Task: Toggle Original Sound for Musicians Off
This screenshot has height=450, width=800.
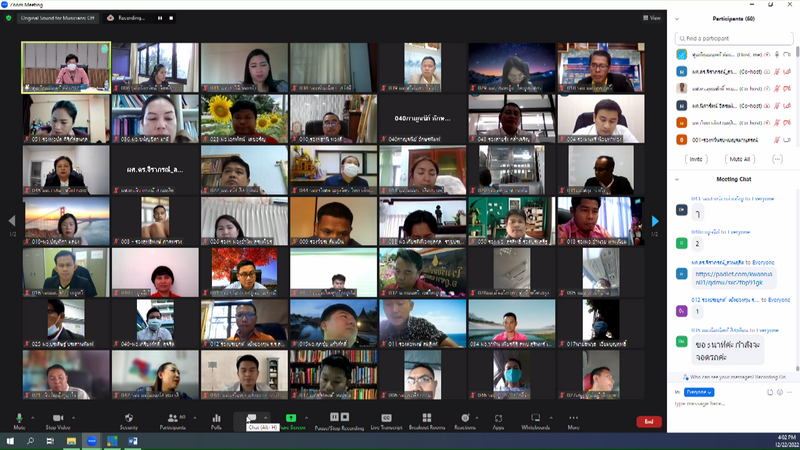Action: (58, 18)
